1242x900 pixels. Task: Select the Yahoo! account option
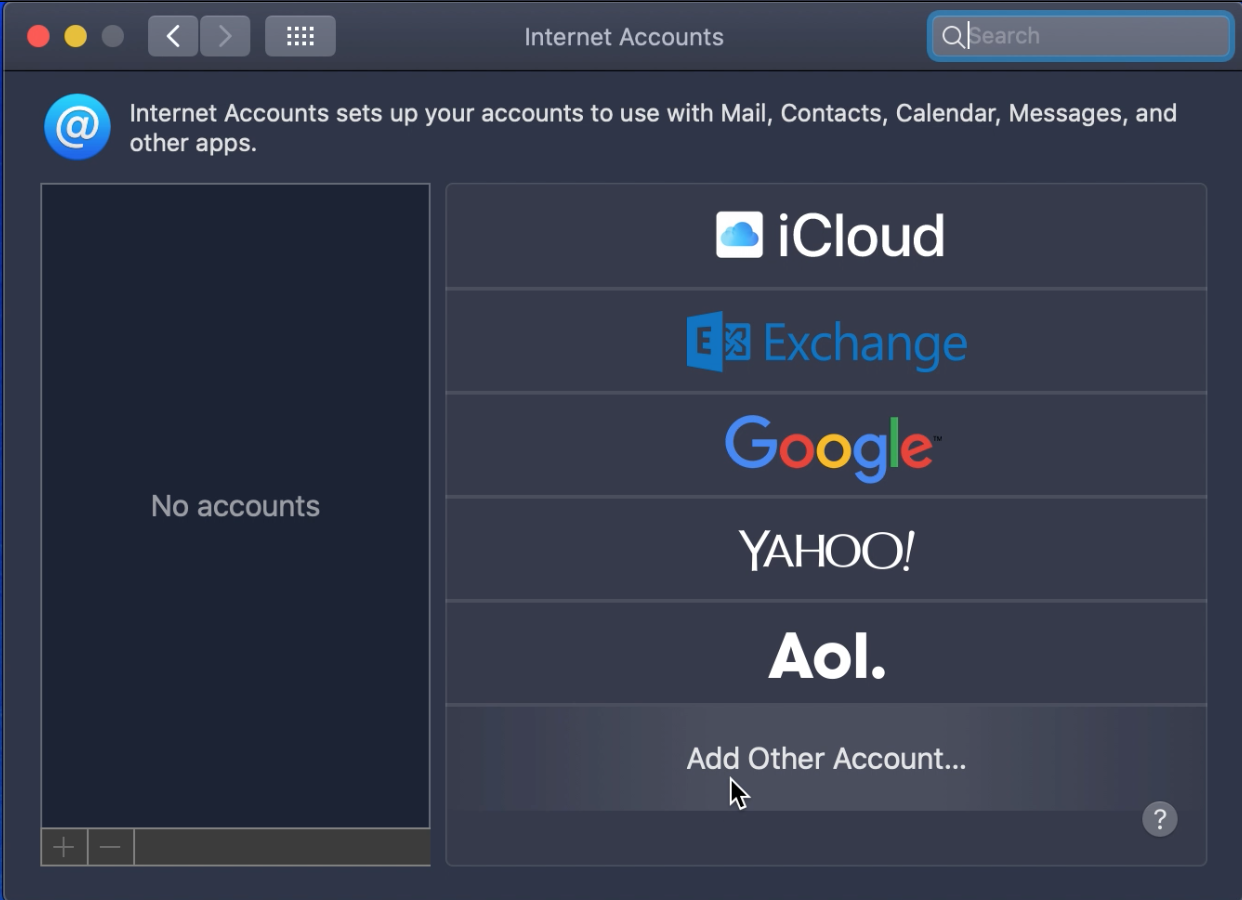point(826,549)
